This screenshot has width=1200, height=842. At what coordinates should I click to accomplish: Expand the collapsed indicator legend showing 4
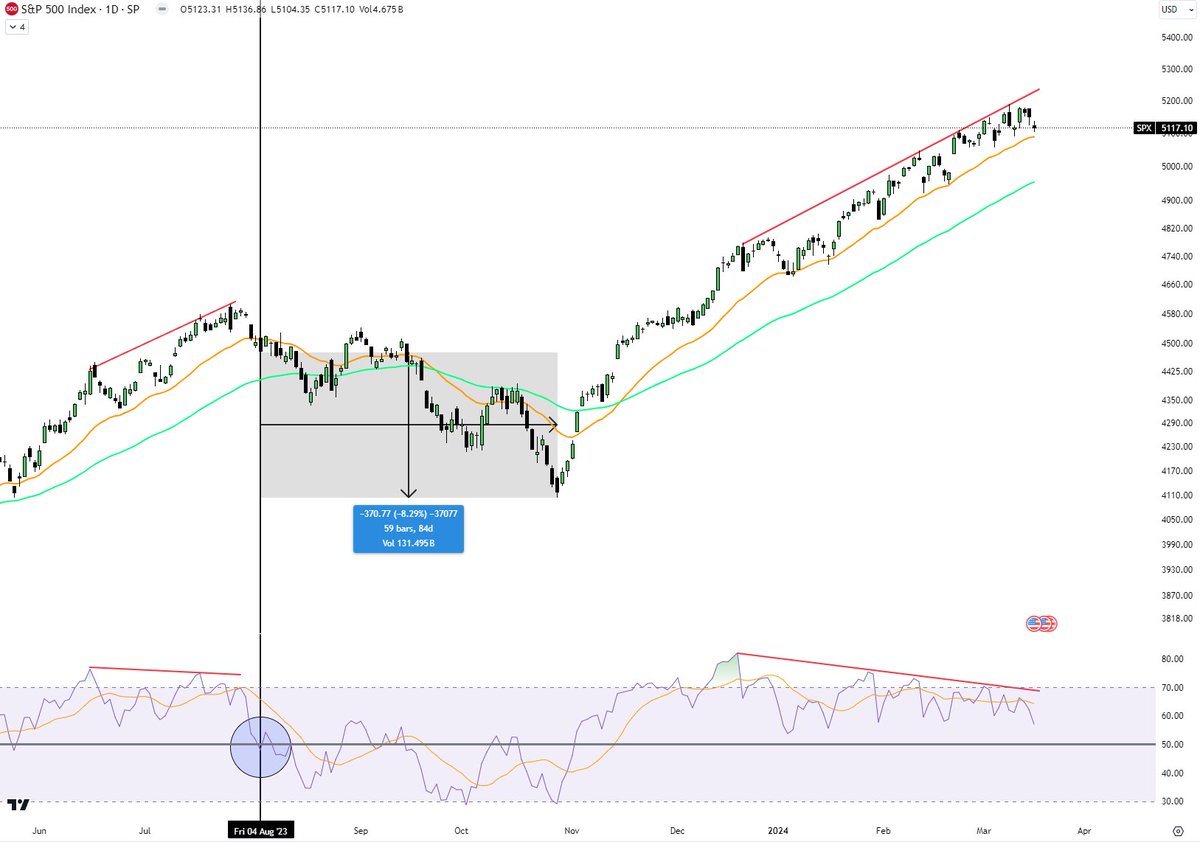pyautogui.click(x=18, y=27)
